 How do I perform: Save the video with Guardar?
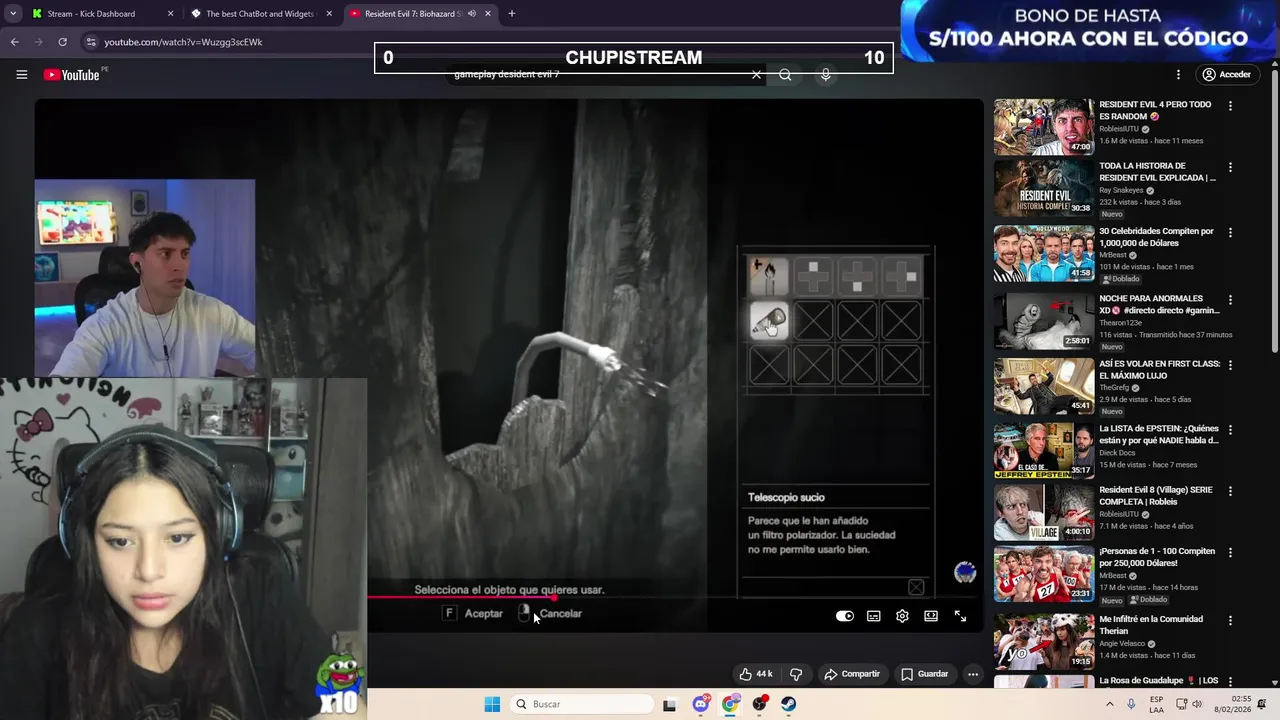pyautogui.click(x=924, y=674)
